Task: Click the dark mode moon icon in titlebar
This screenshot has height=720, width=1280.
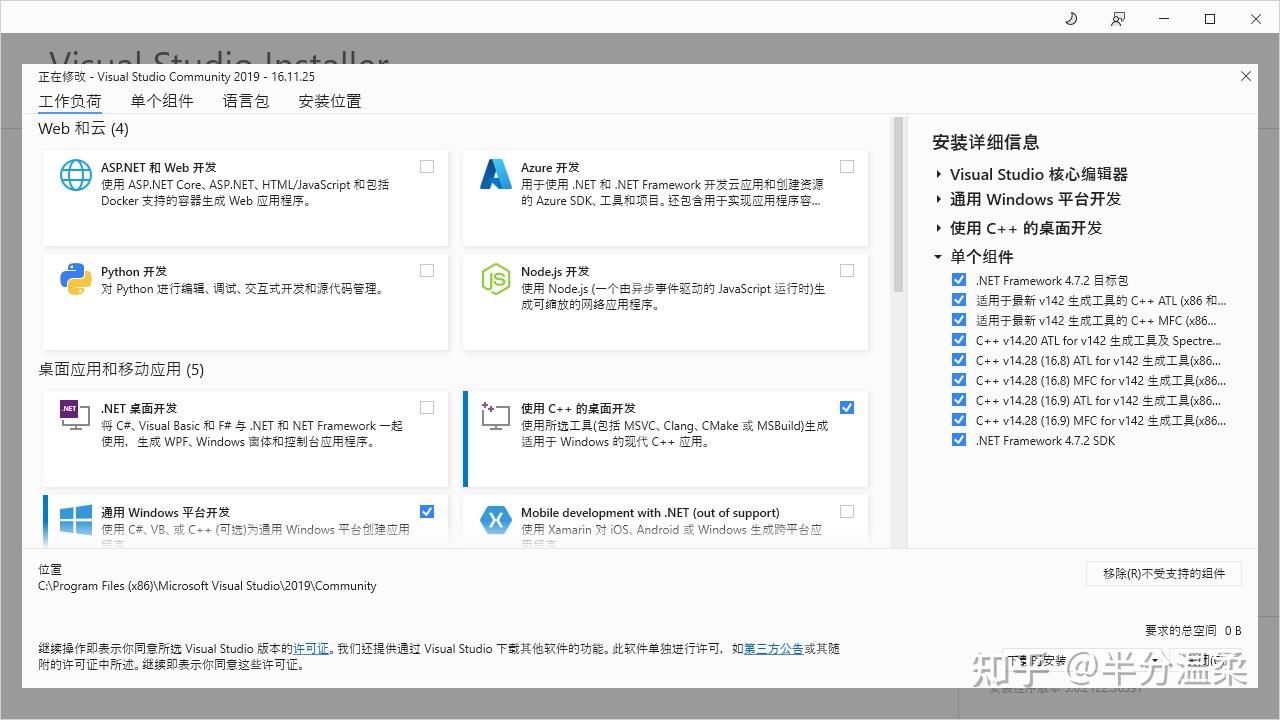Action: 1070,18
